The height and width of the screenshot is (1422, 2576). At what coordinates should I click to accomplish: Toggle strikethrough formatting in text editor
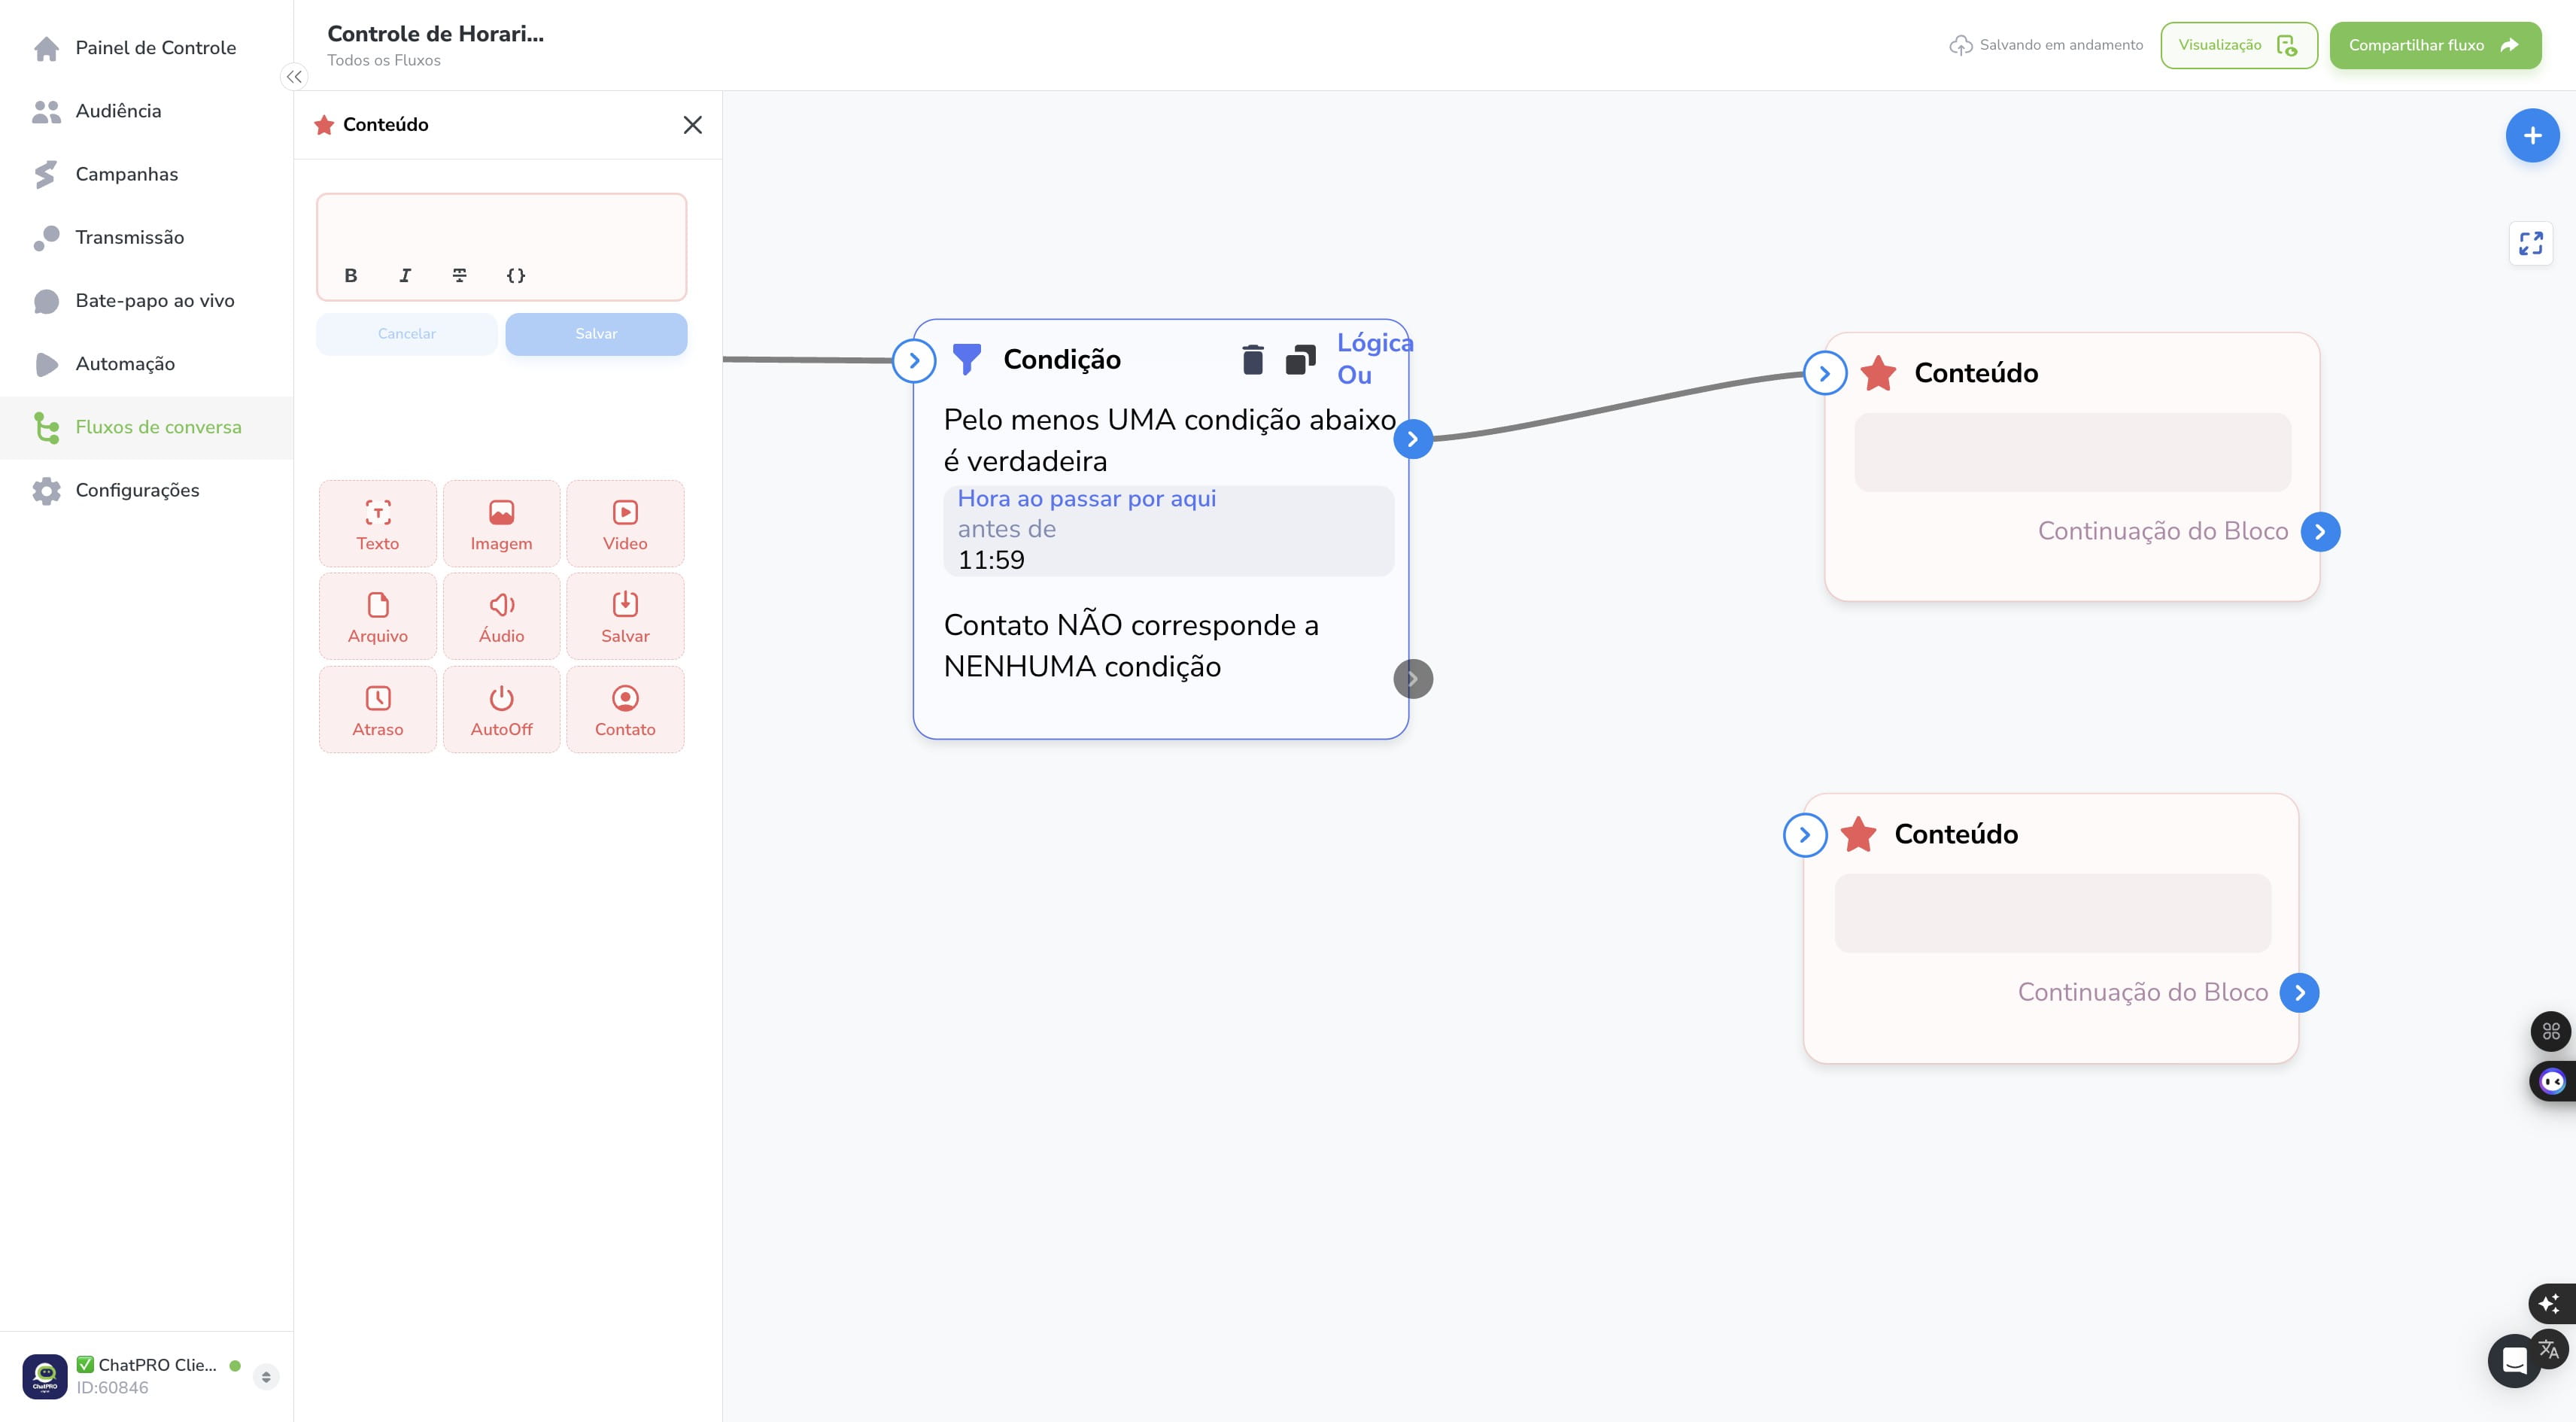click(460, 275)
